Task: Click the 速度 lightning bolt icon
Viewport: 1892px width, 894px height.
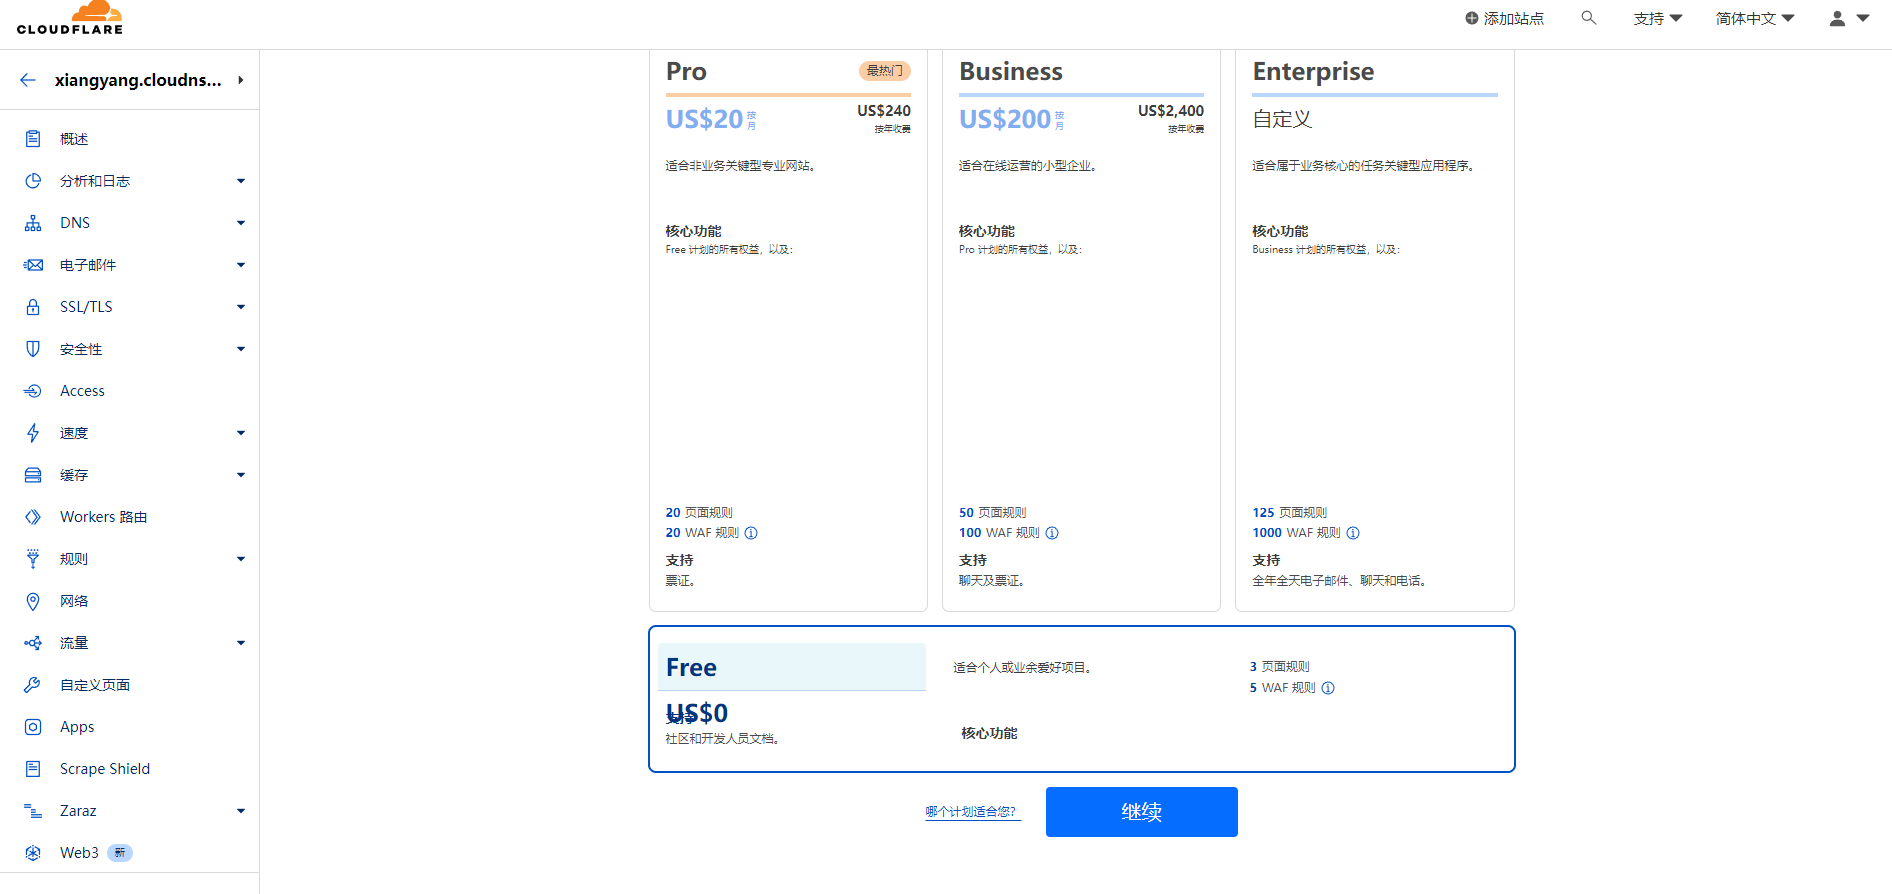Action: point(33,433)
